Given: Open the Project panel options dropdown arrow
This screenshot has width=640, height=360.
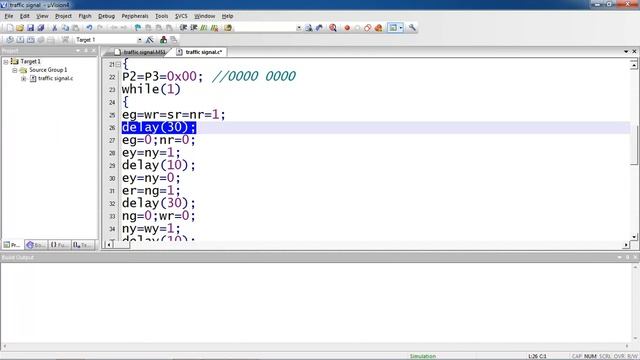Looking at the screenshot, I should coord(78,51).
